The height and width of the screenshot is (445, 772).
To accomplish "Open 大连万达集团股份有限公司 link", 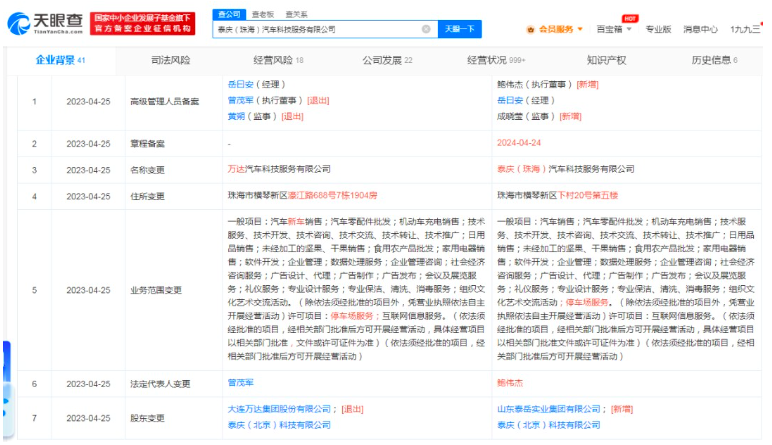I will tap(279, 409).
